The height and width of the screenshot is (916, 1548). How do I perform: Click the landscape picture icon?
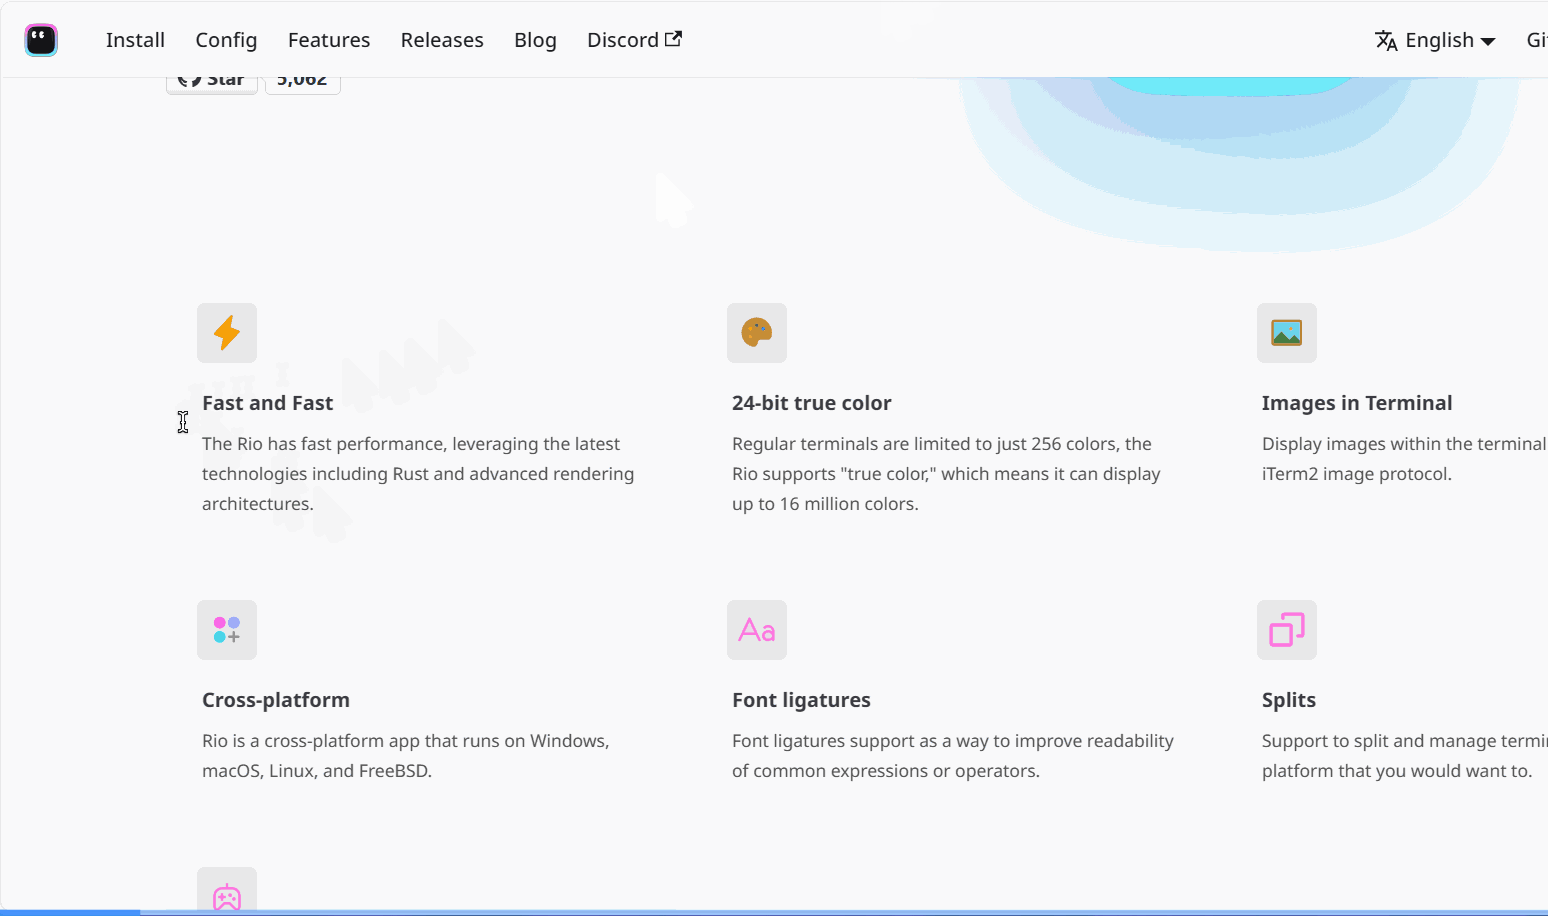tap(1287, 333)
